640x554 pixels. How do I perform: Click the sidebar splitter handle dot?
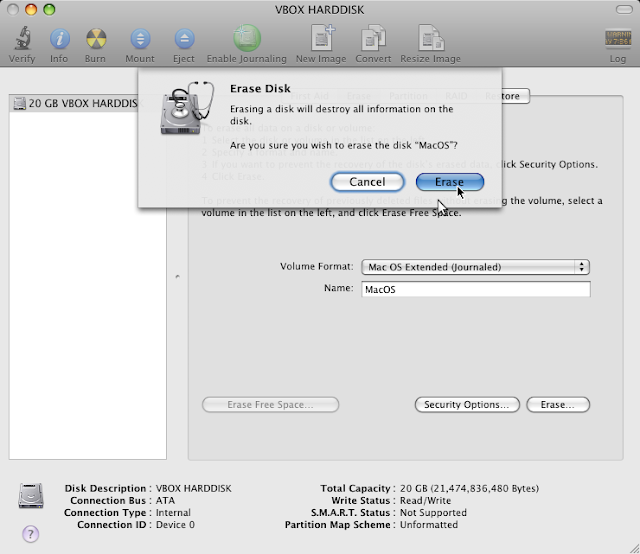(178, 277)
